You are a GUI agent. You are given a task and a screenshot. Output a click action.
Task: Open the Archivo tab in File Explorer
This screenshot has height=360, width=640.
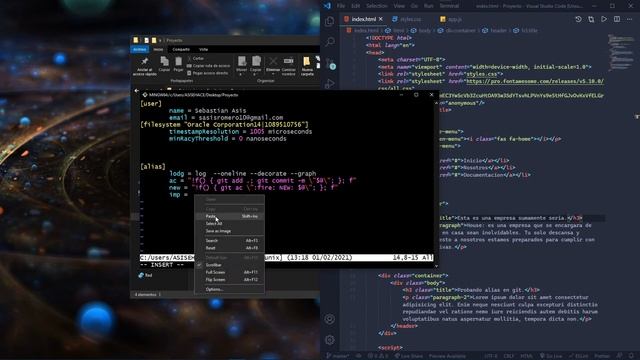(x=140, y=49)
